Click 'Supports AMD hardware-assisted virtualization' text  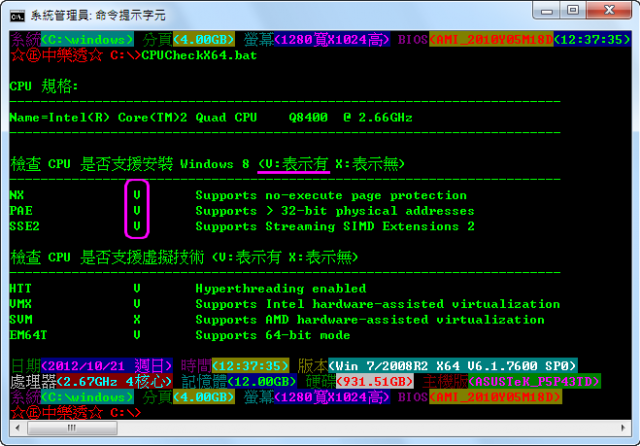pyautogui.click(x=370, y=320)
